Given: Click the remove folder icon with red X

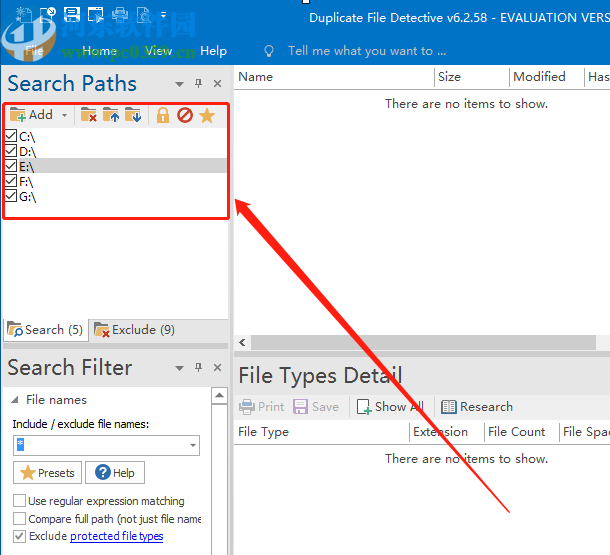Looking at the screenshot, I should click(x=89, y=115).
